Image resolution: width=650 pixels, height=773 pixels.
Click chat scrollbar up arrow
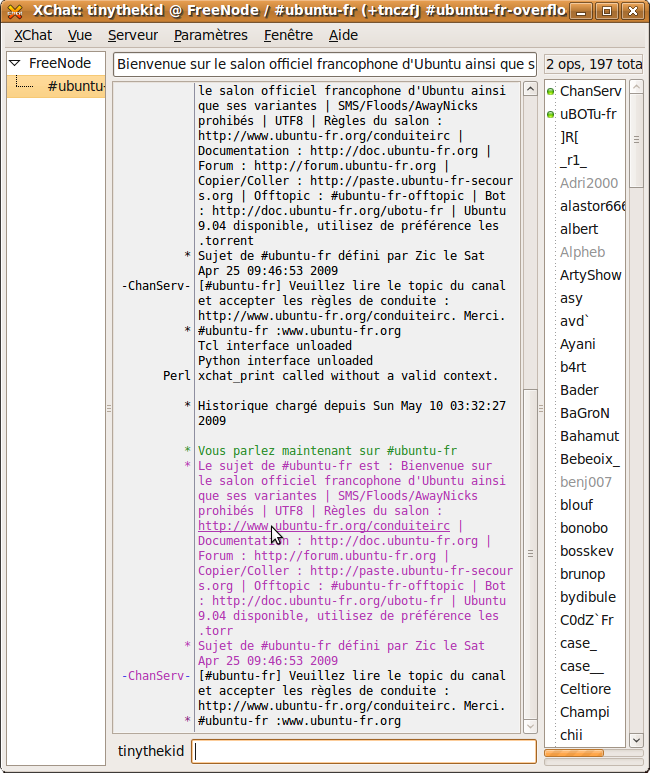pyautogui.click(x=530, y=89)
